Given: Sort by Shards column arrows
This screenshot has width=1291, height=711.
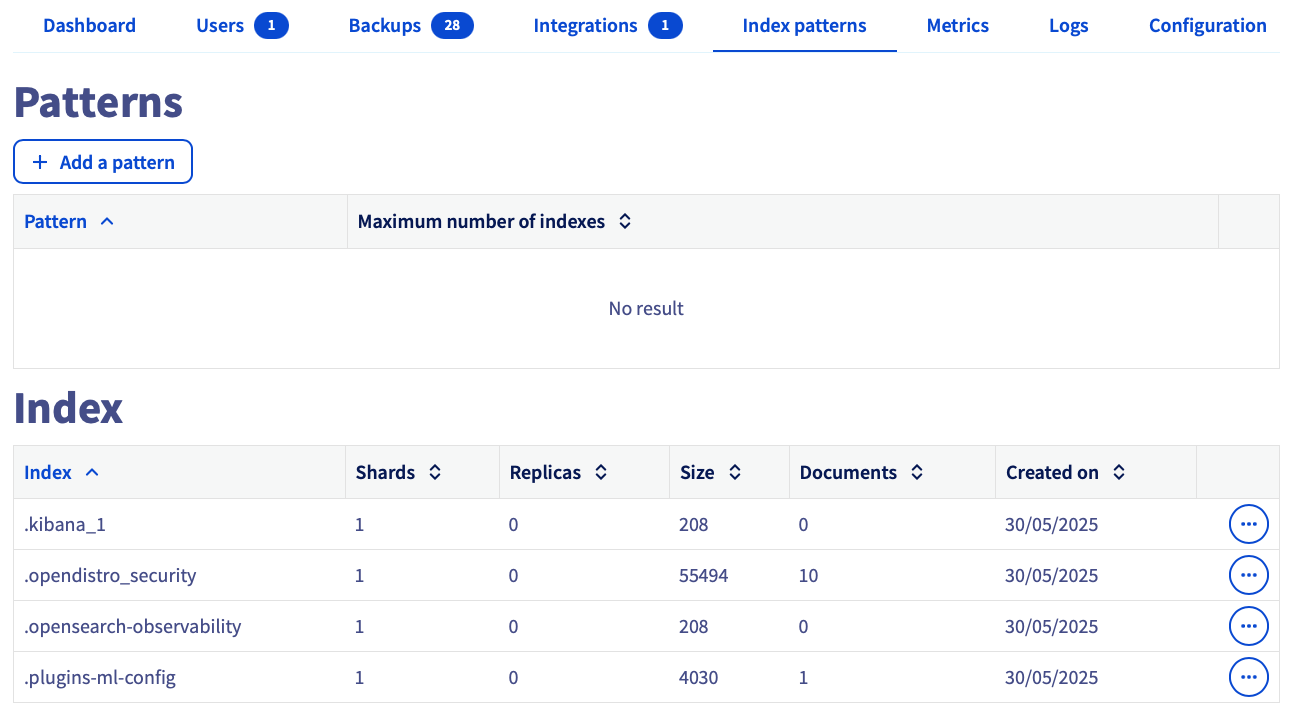Looking at the screenshot, I should [435, 473].
